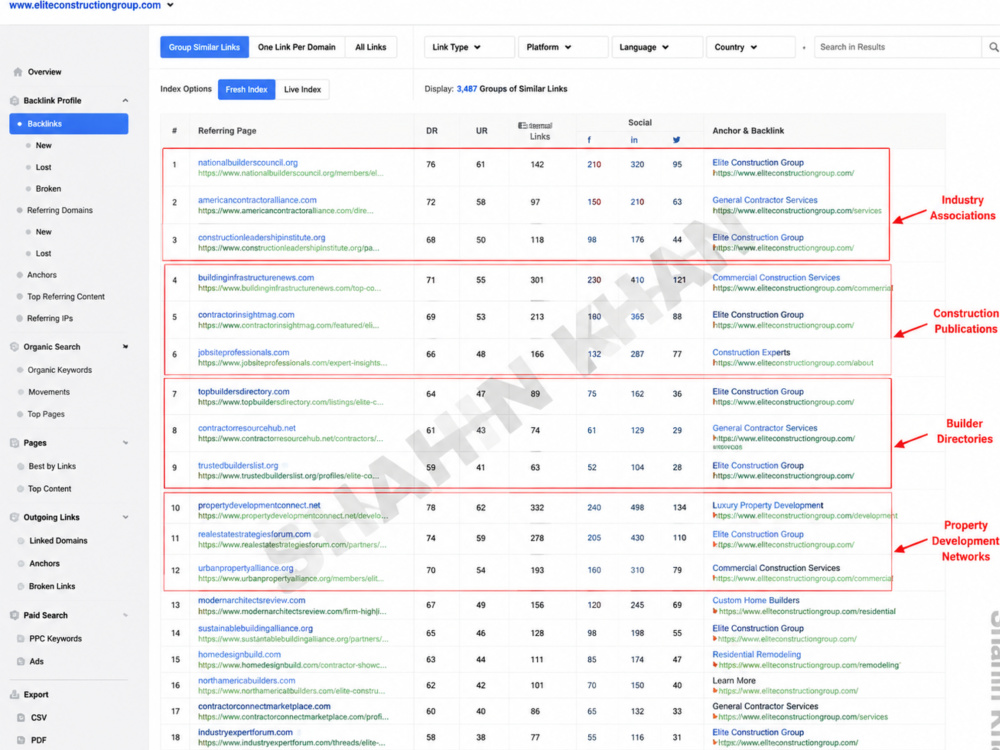Click the 3,487 groups count link
1000x750 pixels.
467,89
